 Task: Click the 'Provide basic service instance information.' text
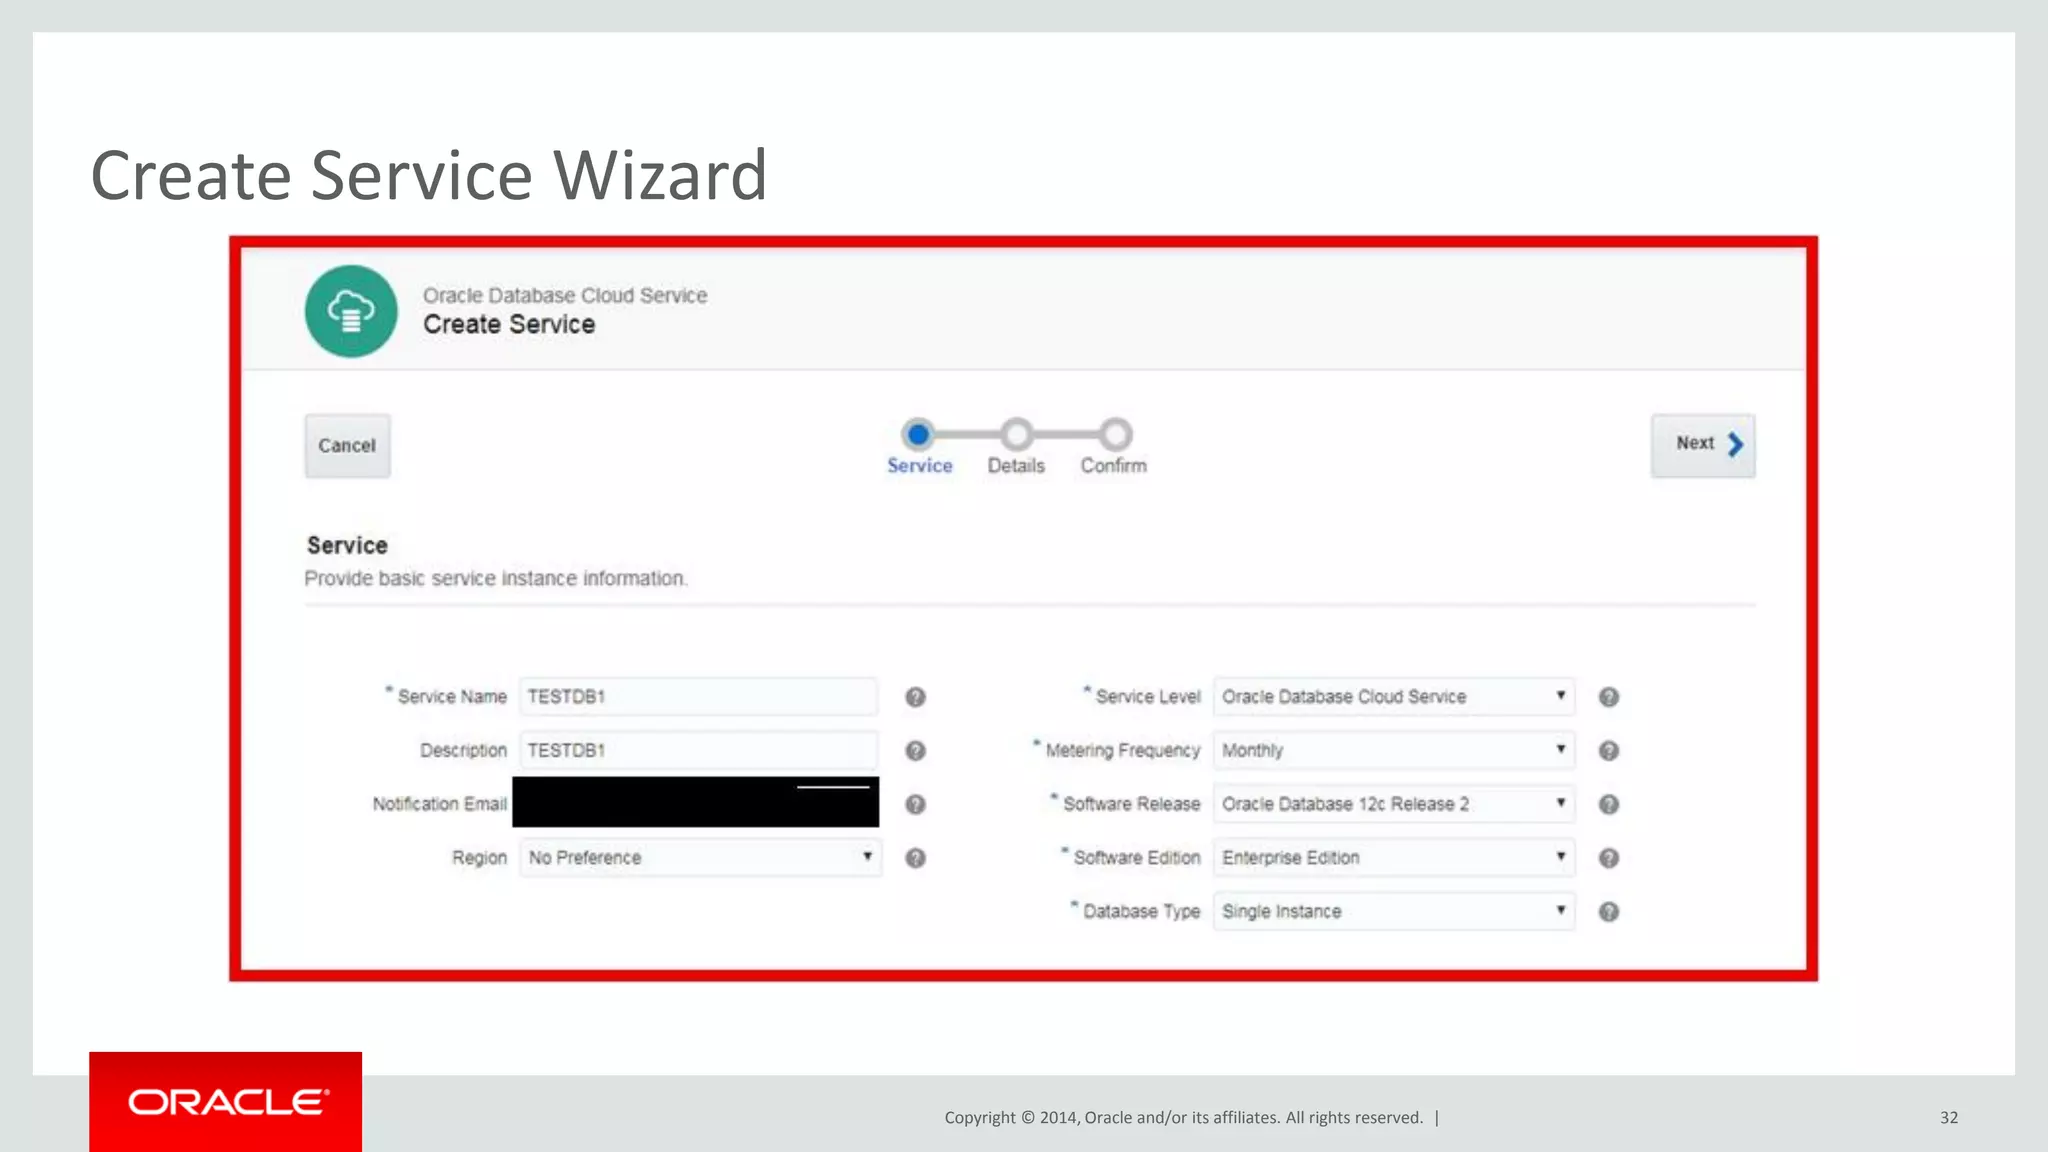click(496, 579)
